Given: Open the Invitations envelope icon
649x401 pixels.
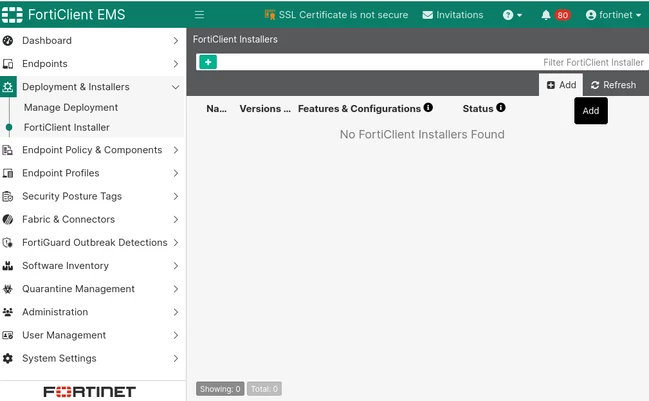Looking at the screenshot, I should pyautogui.click(x=428, y=15).
